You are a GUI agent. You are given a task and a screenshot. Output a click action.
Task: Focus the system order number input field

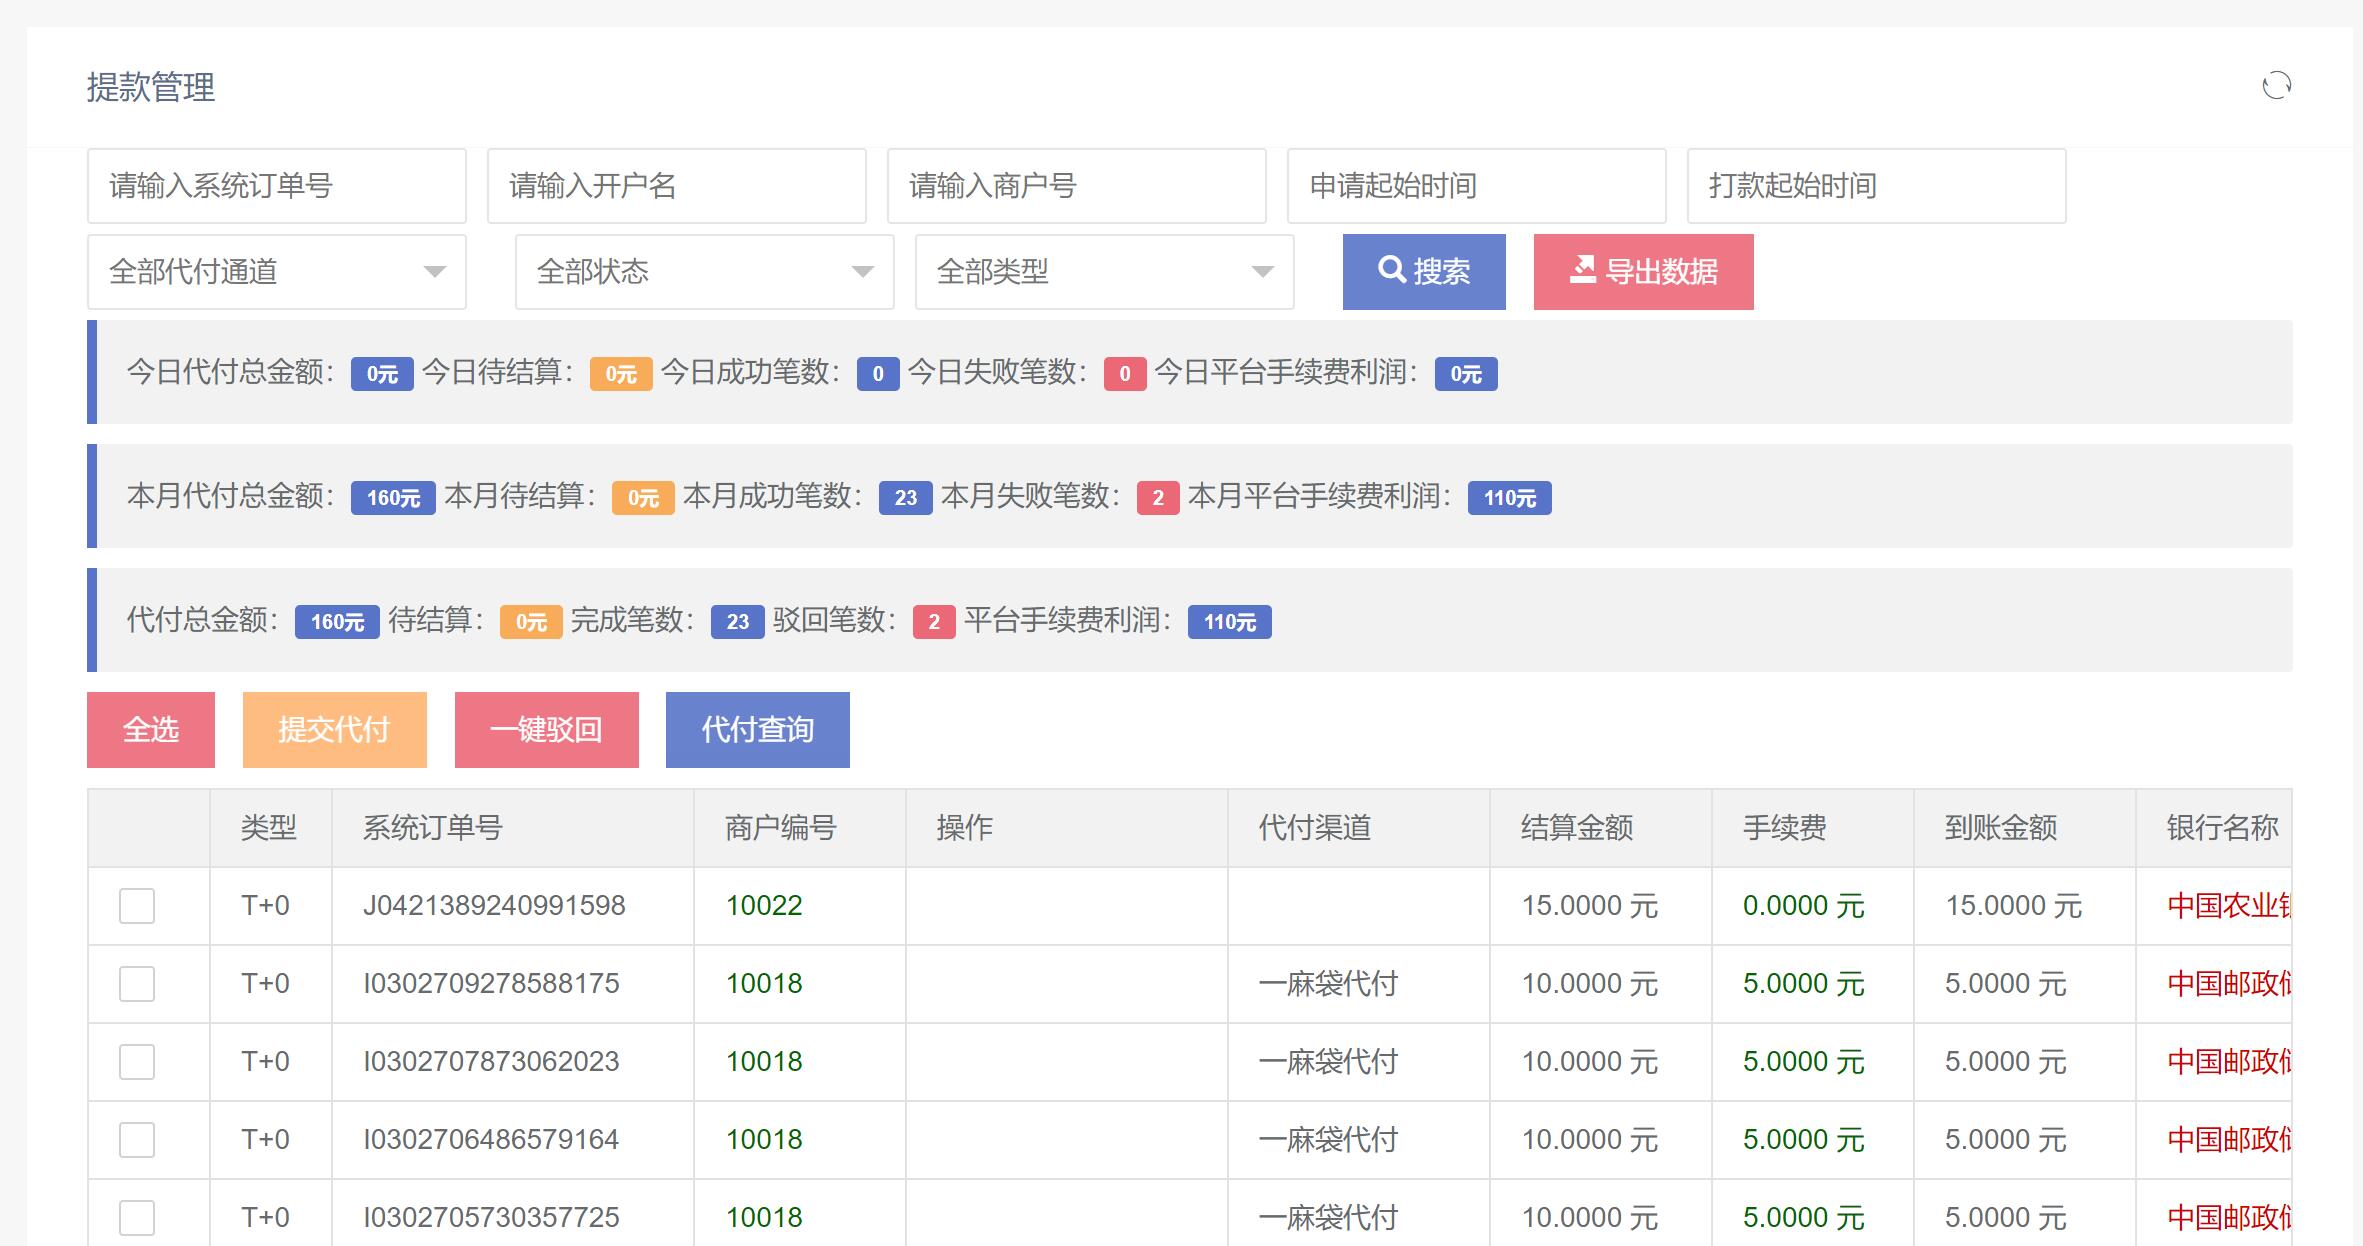276,186
